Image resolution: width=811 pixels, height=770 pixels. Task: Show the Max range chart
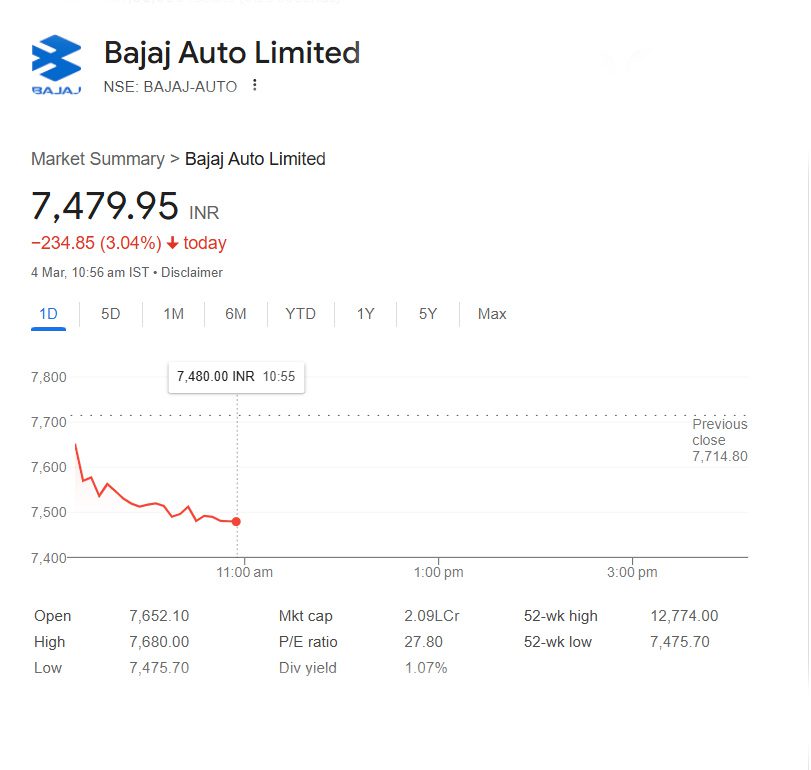click(492, 314)
